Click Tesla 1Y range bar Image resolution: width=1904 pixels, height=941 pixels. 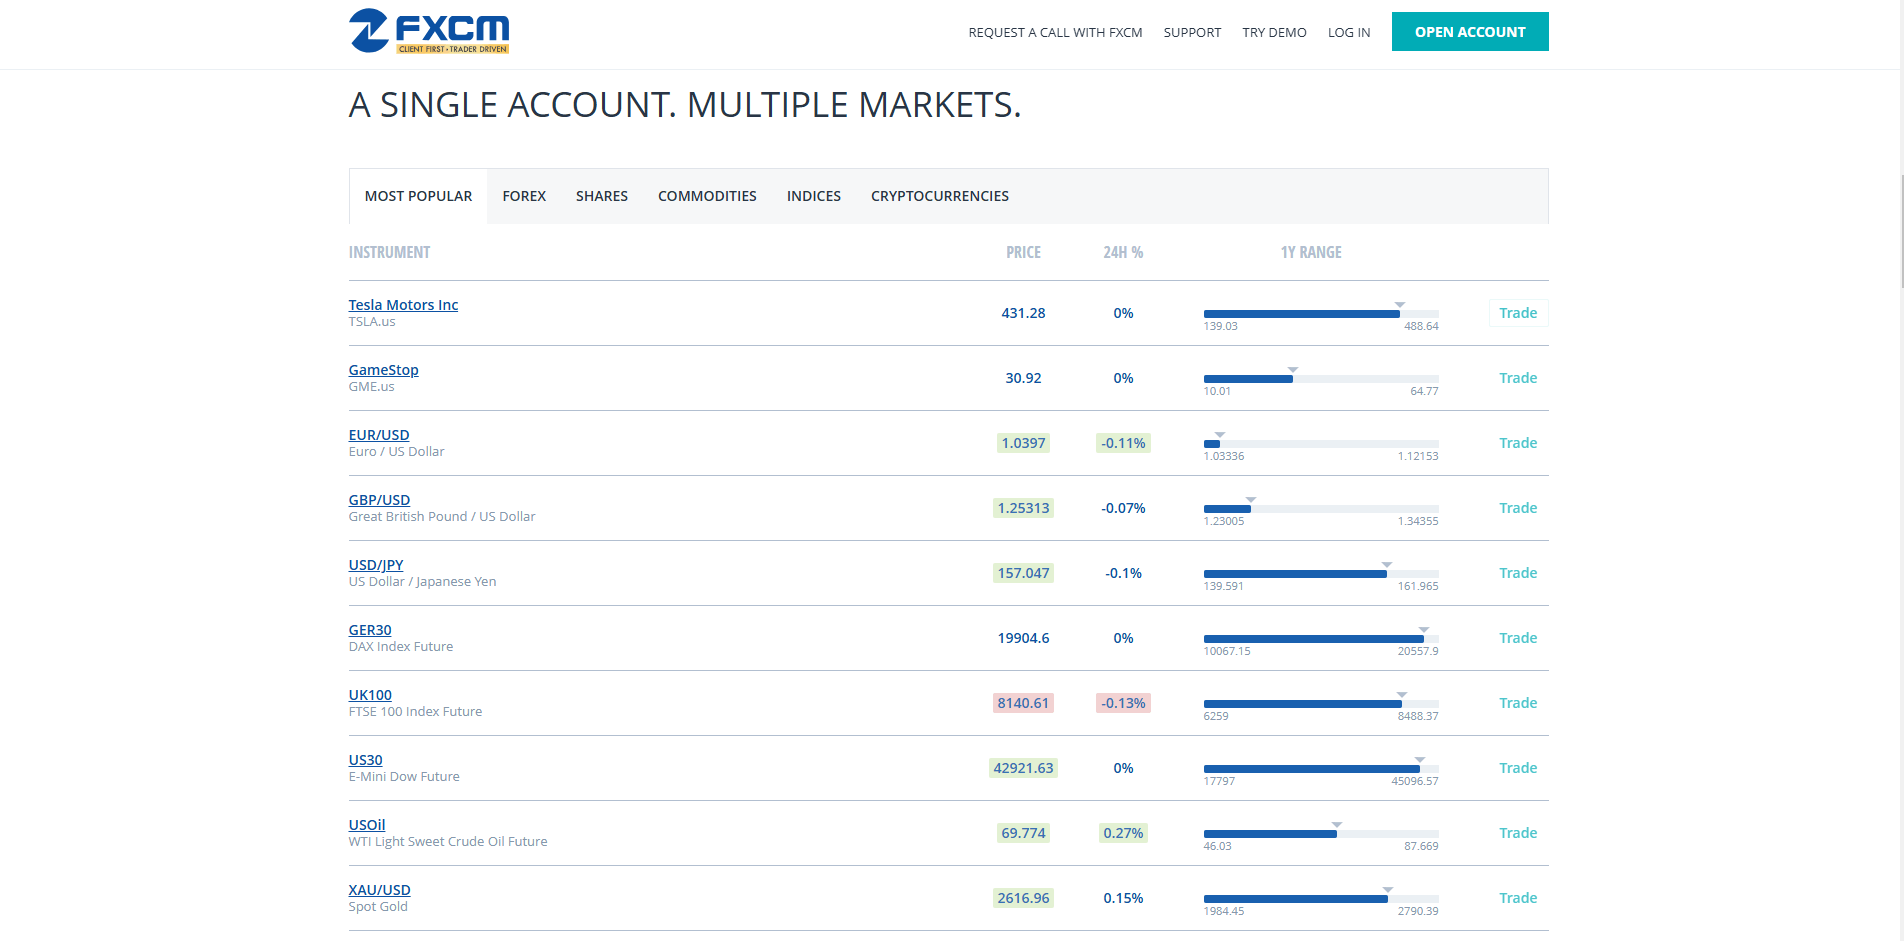1321,314
